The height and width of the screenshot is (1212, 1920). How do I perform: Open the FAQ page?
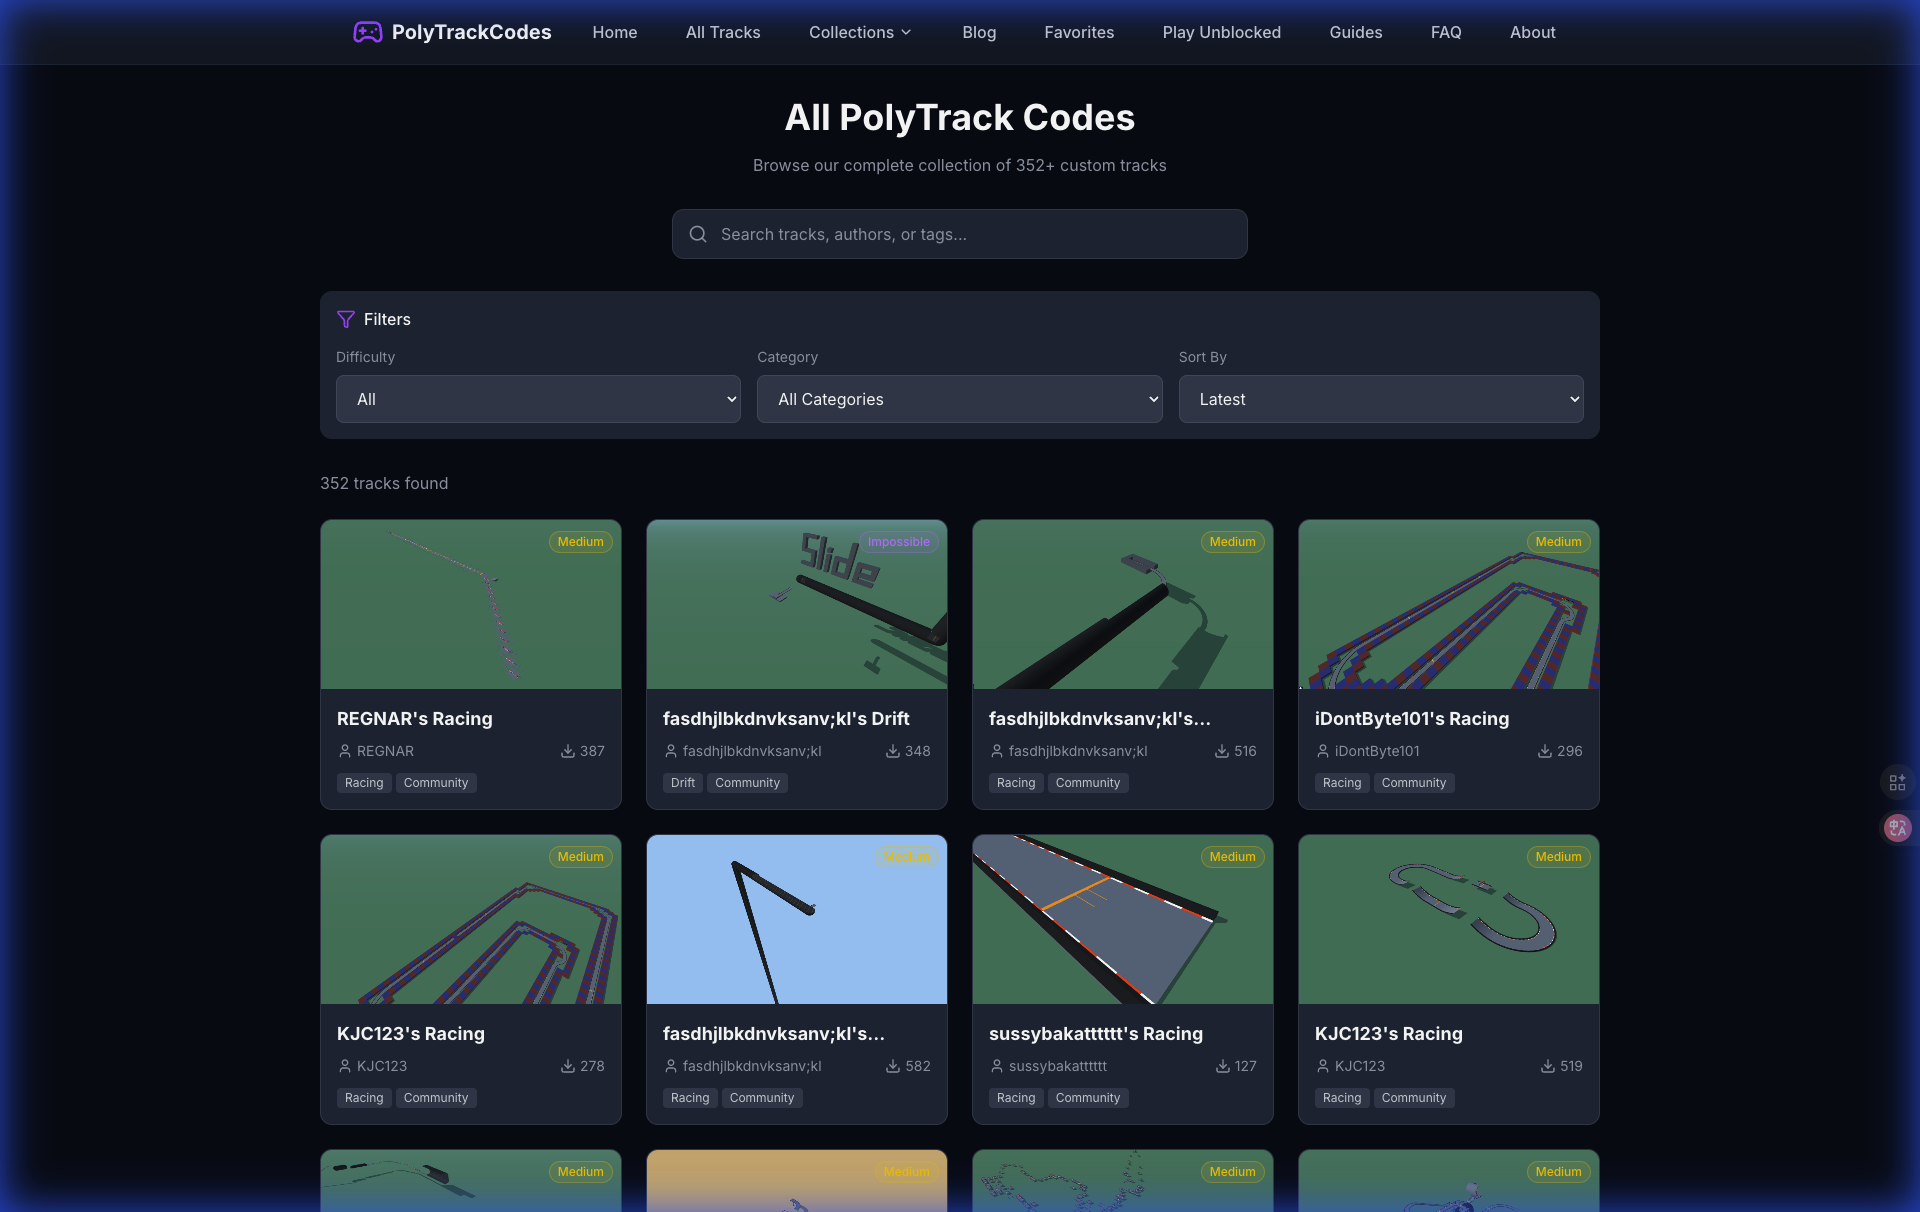(1446, 32)
